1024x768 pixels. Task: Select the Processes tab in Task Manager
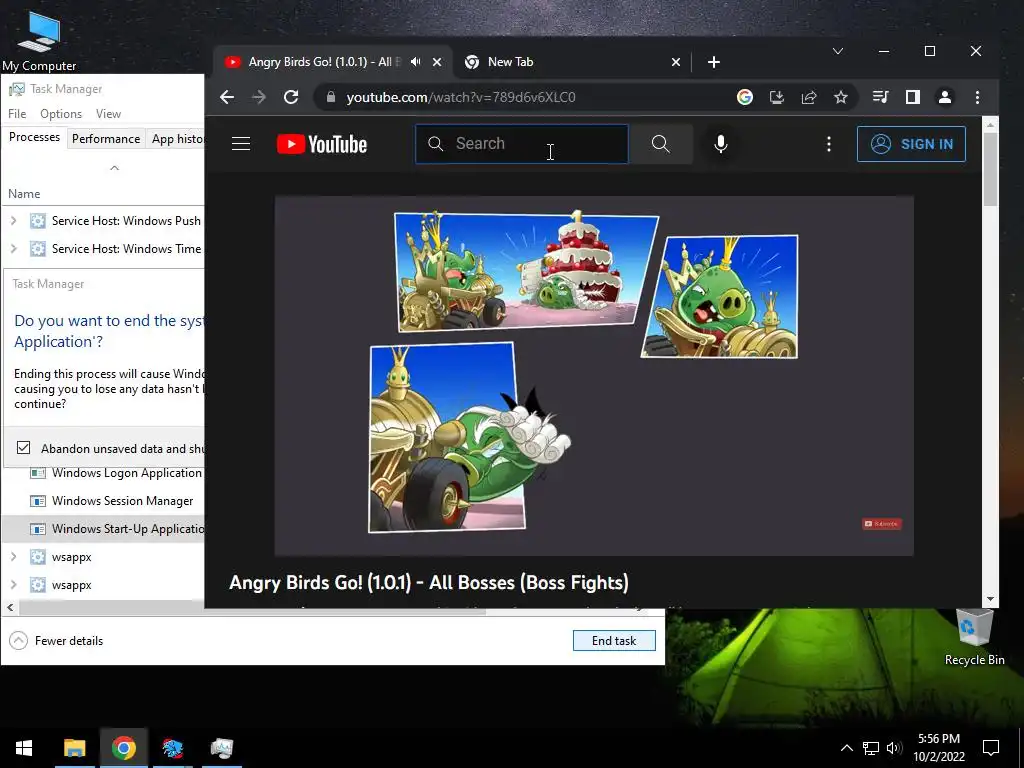[35, 137]
